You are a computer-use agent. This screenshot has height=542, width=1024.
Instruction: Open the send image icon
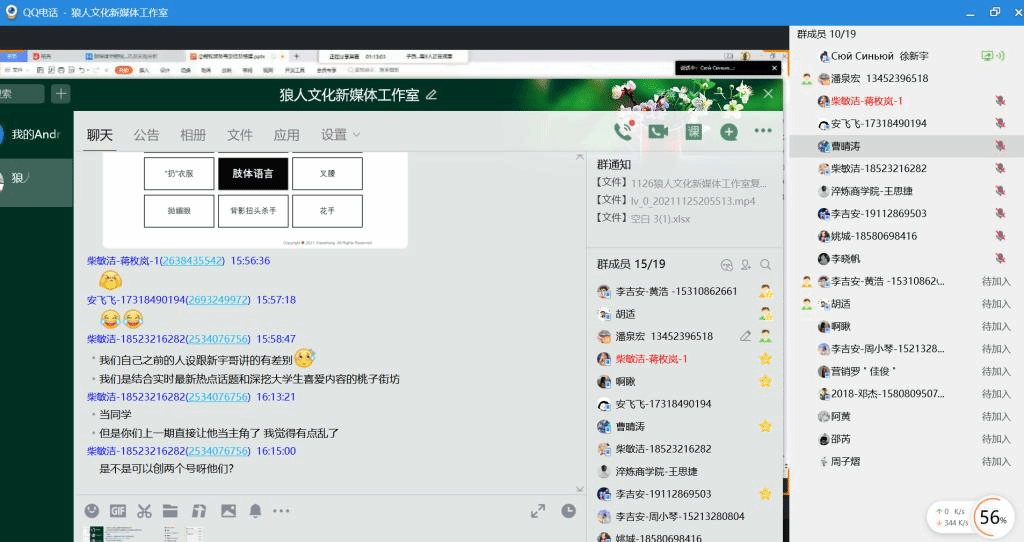(228, 511)
